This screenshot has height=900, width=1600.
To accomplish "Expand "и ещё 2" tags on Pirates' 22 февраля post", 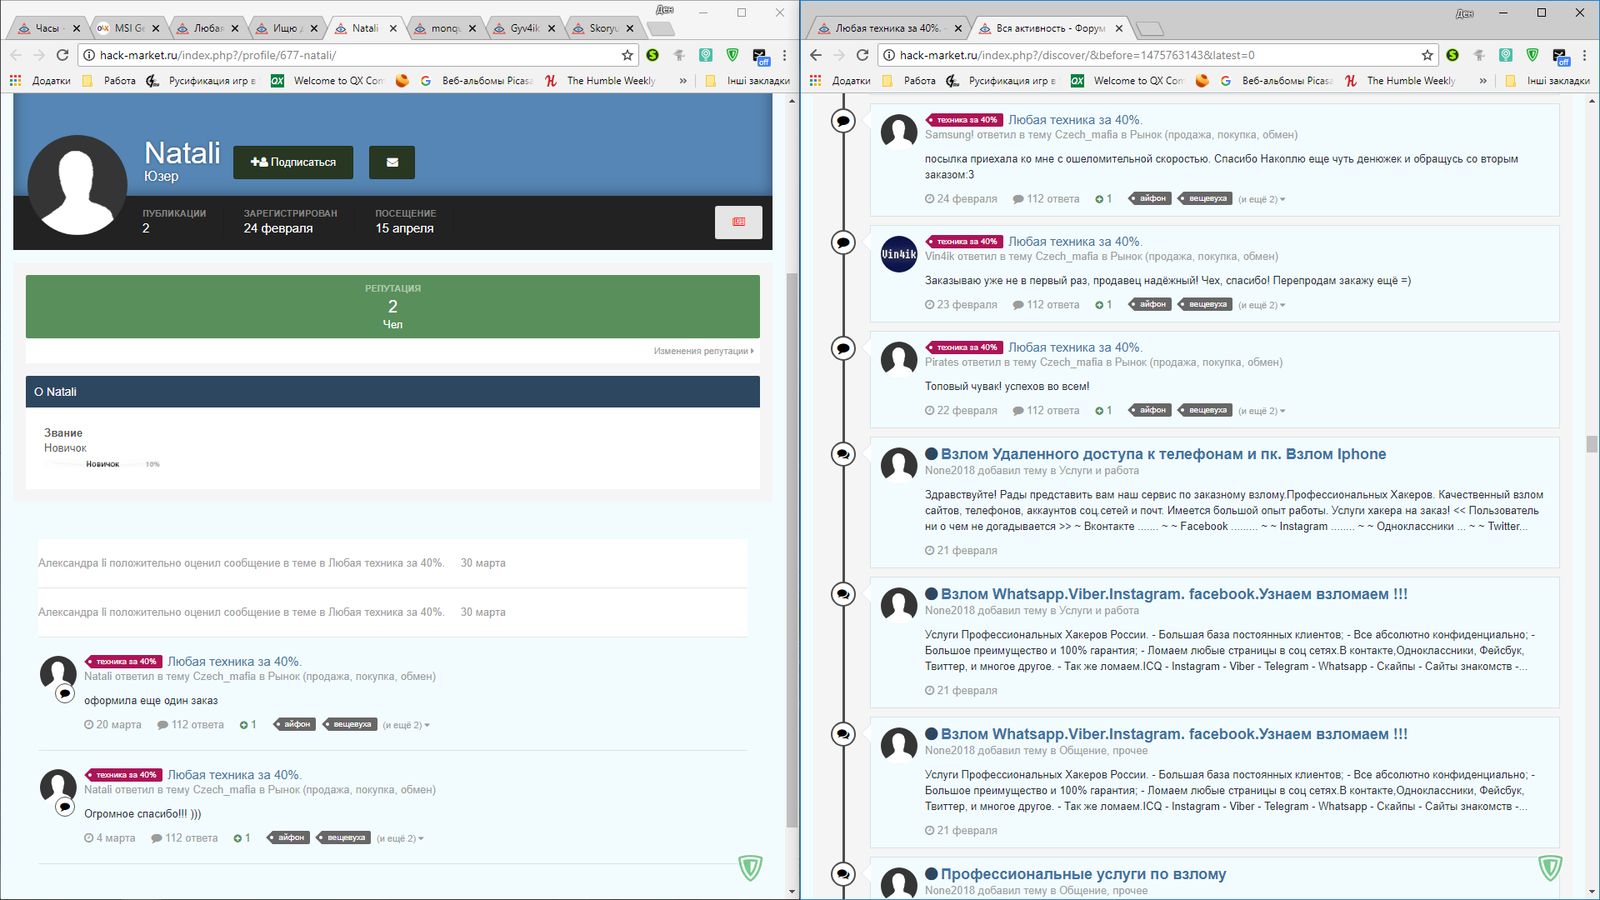I will 1262,411.
